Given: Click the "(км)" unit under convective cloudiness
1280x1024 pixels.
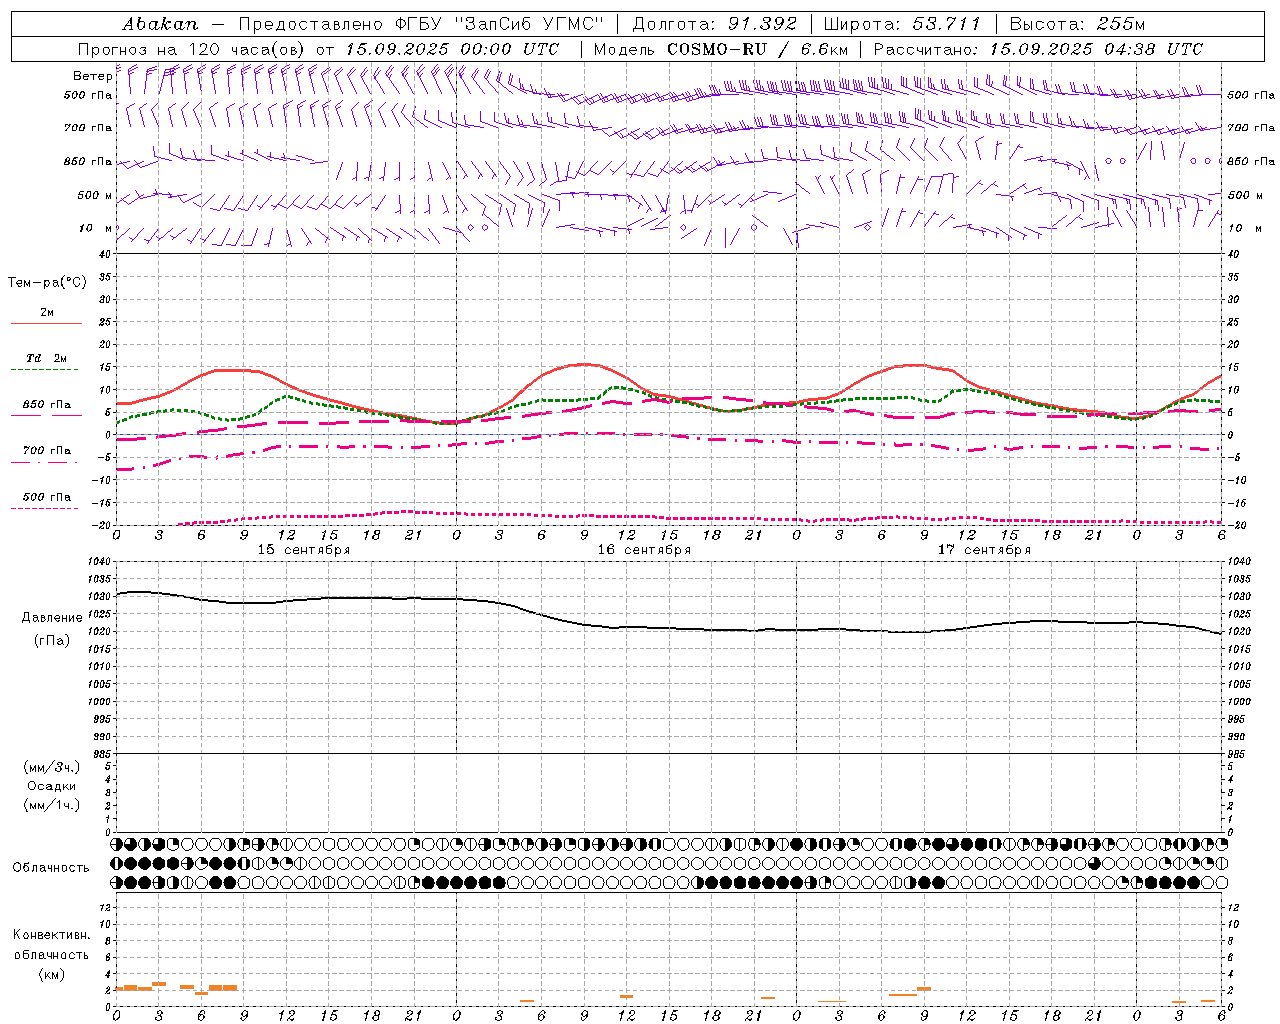Looking at the screenshot, I should point(51,974).
